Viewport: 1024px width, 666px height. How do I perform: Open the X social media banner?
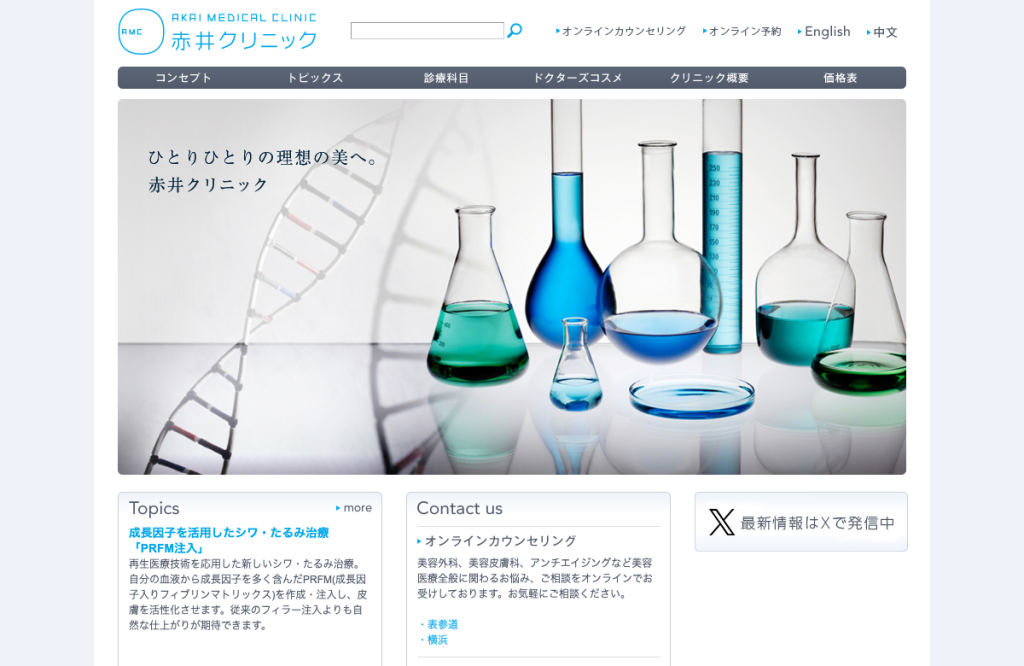tap(801, 522)
